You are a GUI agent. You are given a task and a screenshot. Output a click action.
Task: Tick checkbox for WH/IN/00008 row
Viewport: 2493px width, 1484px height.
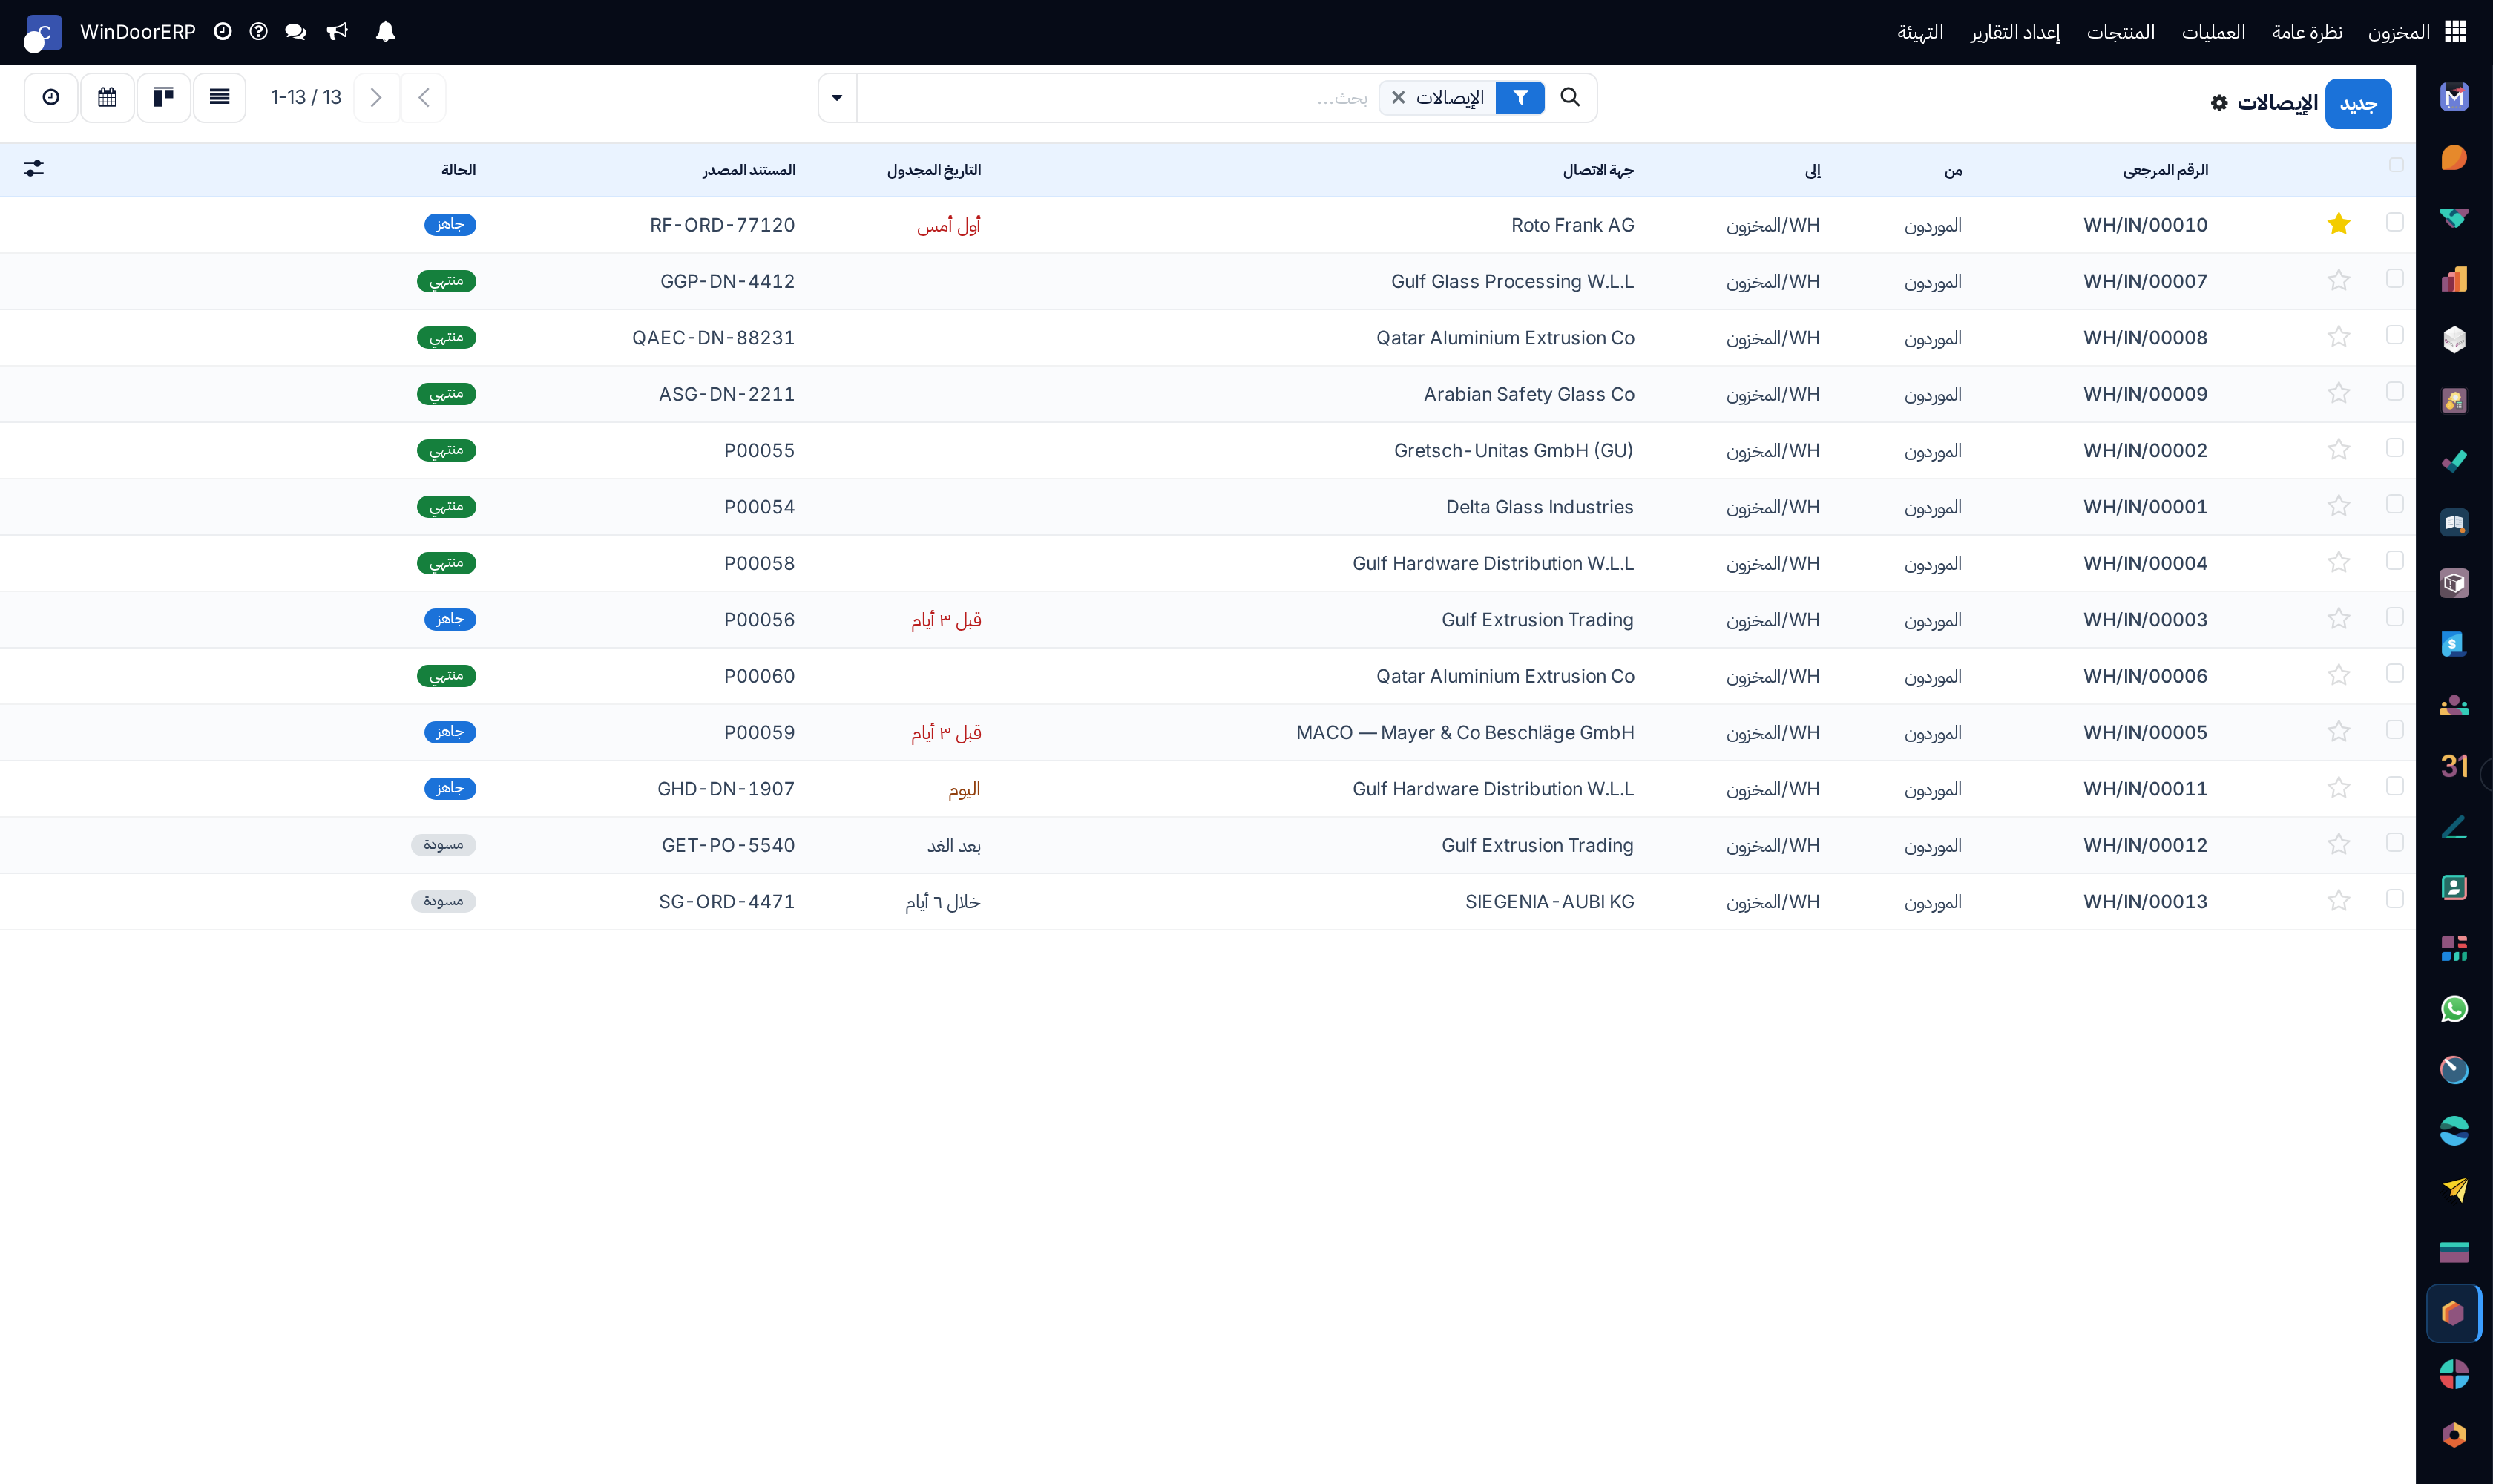click(x=2394, y=335)
